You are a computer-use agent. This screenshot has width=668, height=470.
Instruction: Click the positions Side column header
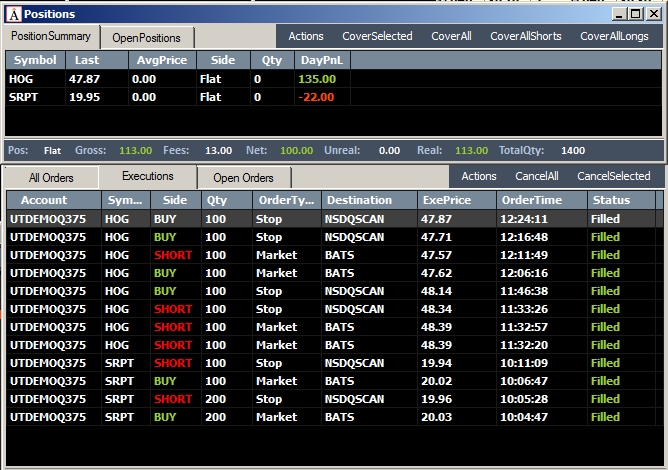223,60
